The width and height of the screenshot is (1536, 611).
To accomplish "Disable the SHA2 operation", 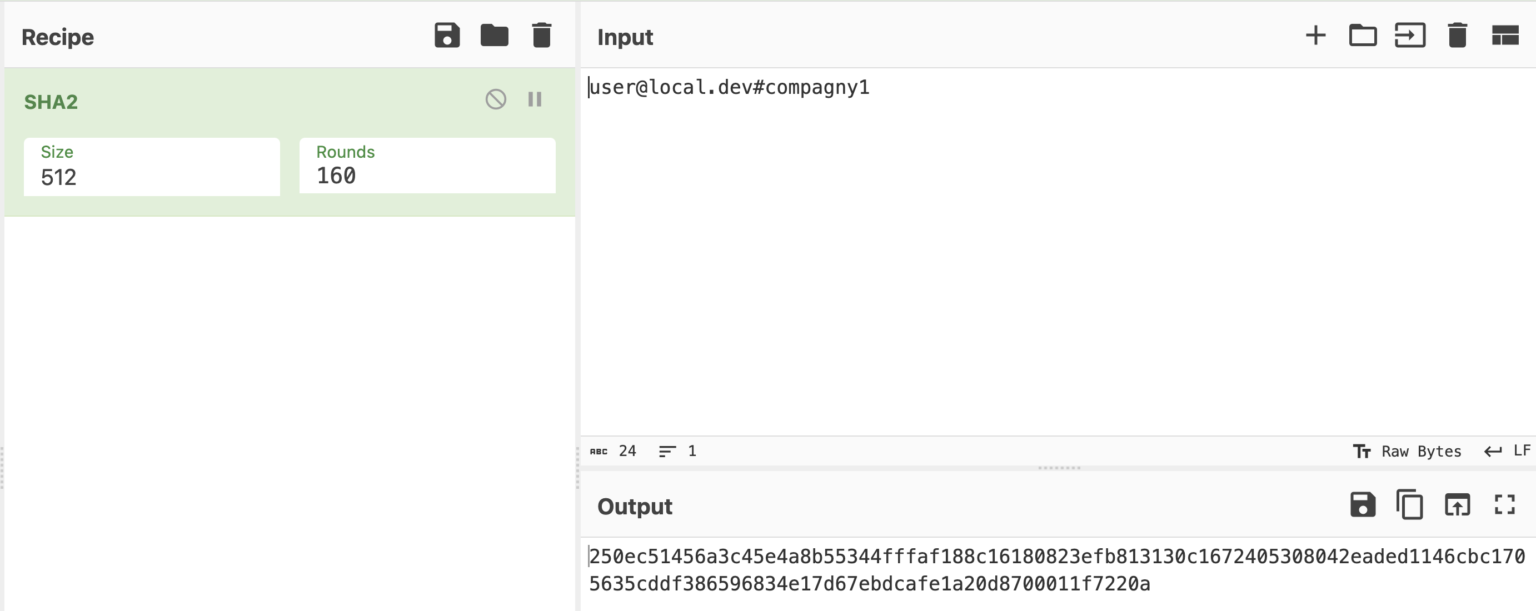I will (496, 99).
